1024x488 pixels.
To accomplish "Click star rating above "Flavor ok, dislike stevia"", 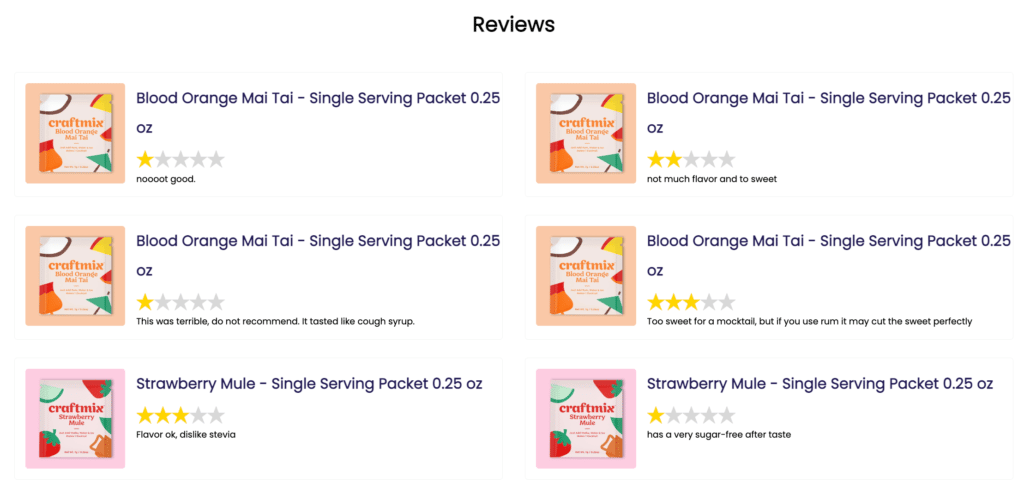I will click(181, 415).
